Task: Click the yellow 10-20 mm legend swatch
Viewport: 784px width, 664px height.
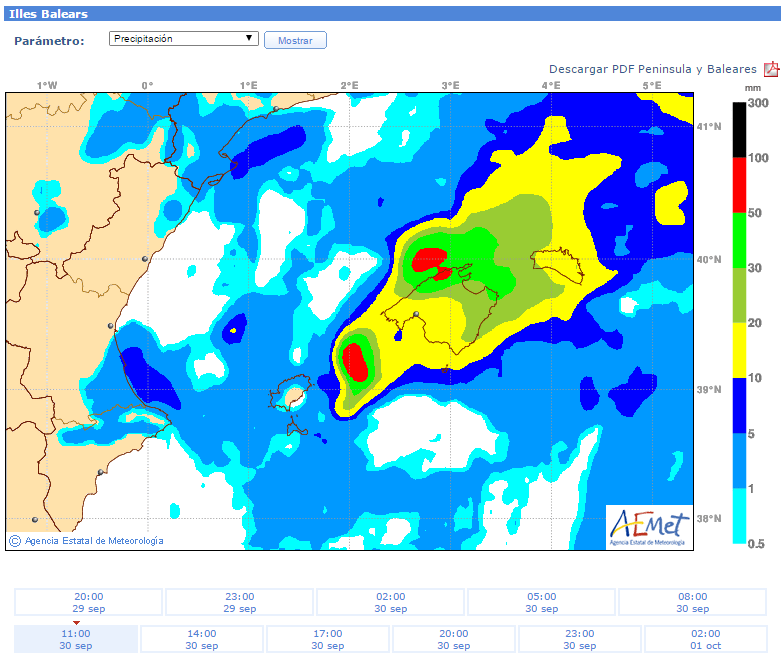Action: click(x=739, y=350)
